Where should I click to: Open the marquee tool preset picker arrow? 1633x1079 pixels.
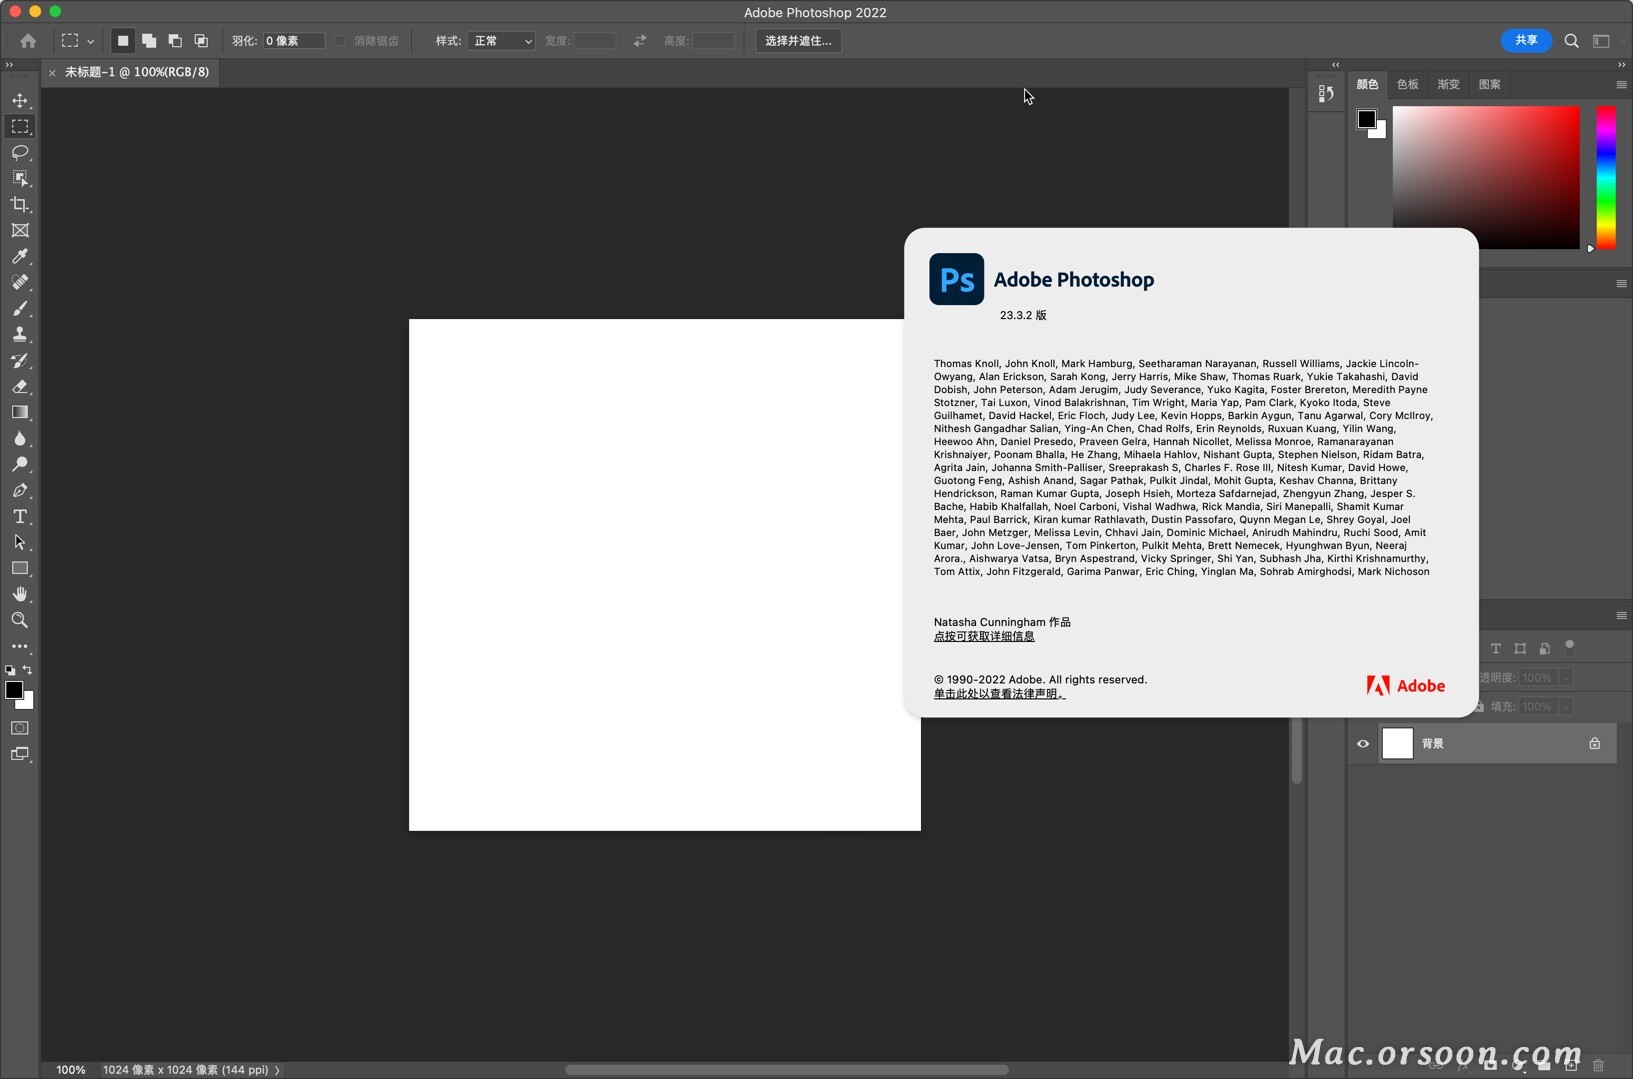pos(90,42)
